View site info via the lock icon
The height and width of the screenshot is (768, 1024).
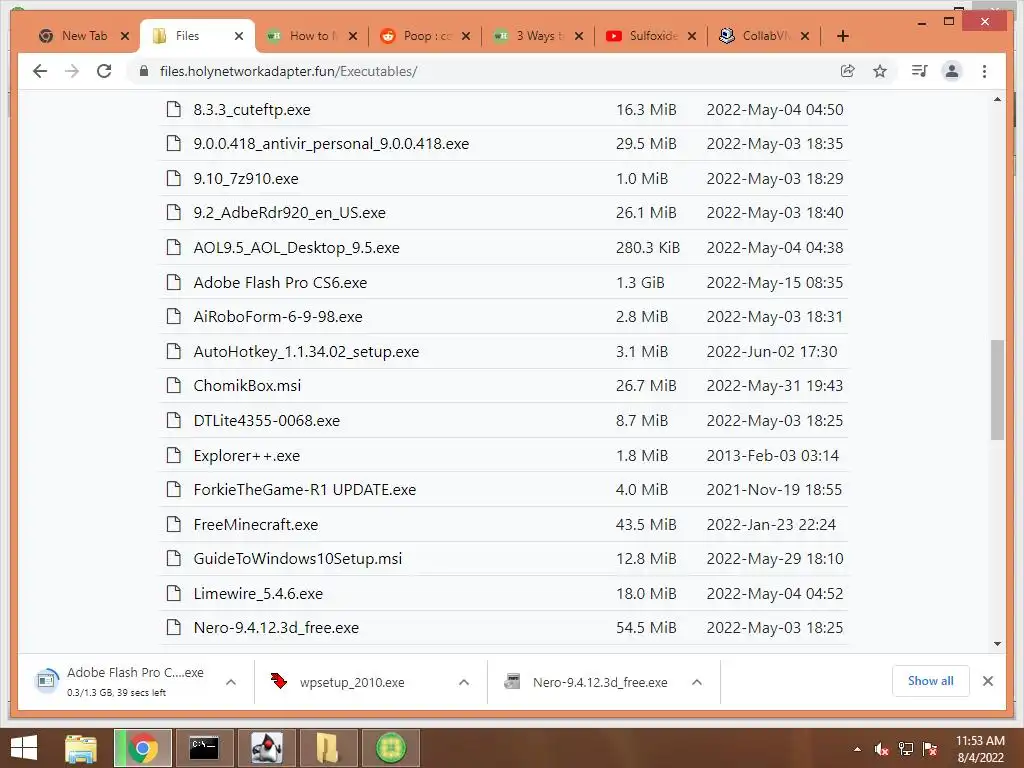click(144, 71)
